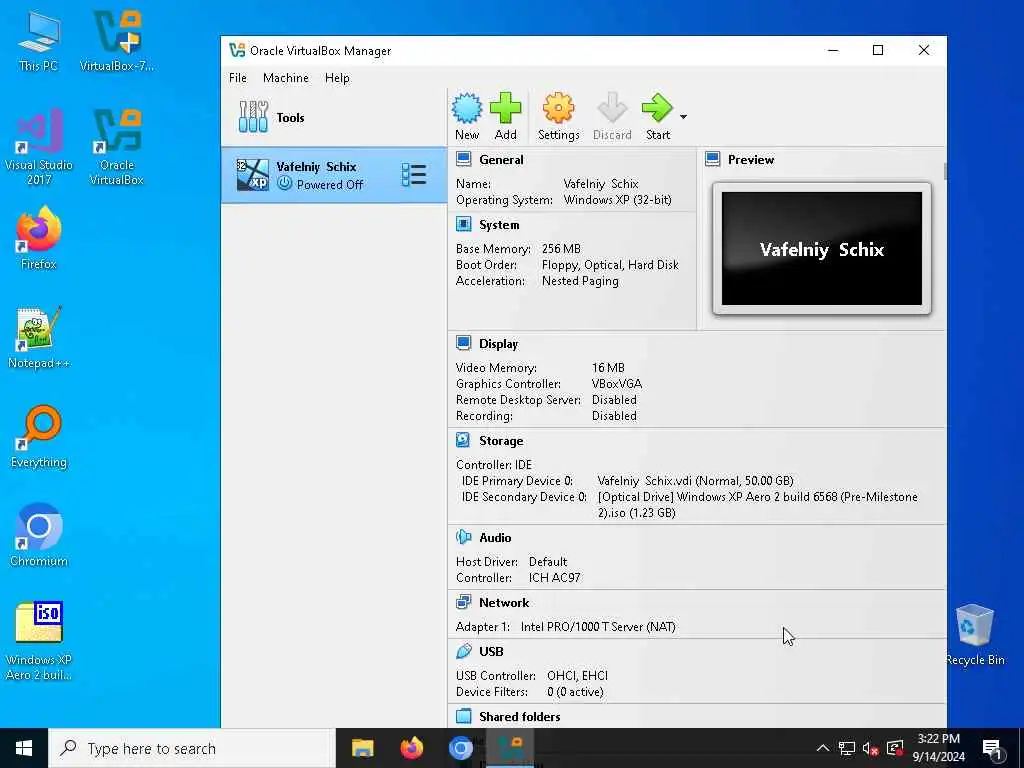Select the Firefox desktop shortcut
Viewport: 1024px width, 768px height.
point(39,238)
